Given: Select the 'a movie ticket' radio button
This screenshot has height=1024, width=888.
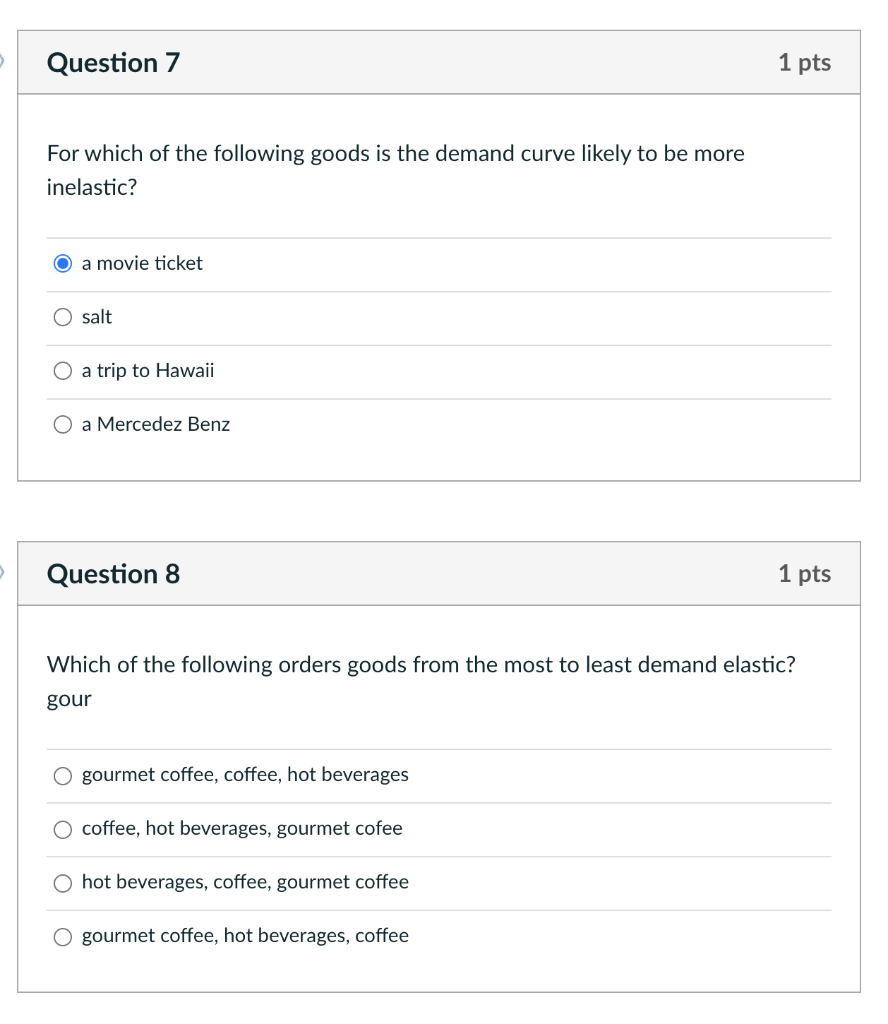Looking at the screenshot, I should coord(63,264).
